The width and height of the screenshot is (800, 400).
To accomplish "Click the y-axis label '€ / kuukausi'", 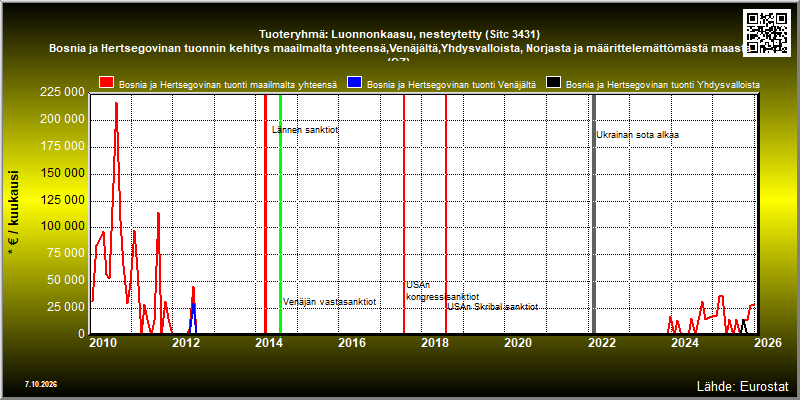I will click(x=14, y=213).
